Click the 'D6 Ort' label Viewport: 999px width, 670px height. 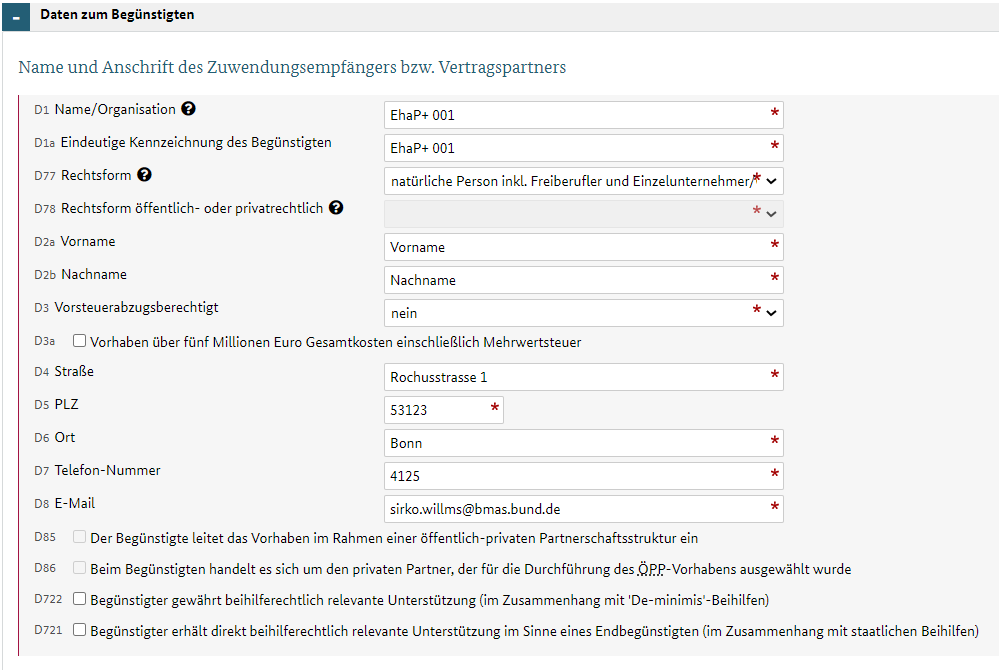(55, 438)
